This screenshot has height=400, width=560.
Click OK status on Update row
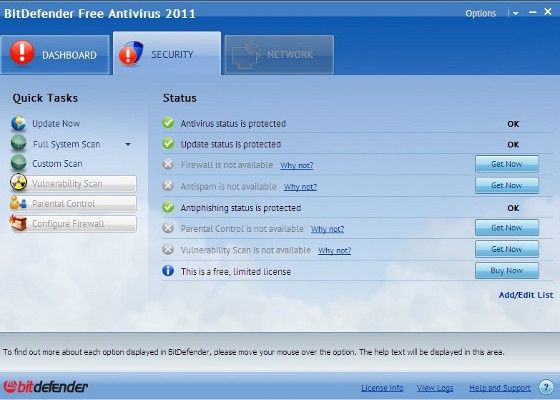(x=513, y=145)
